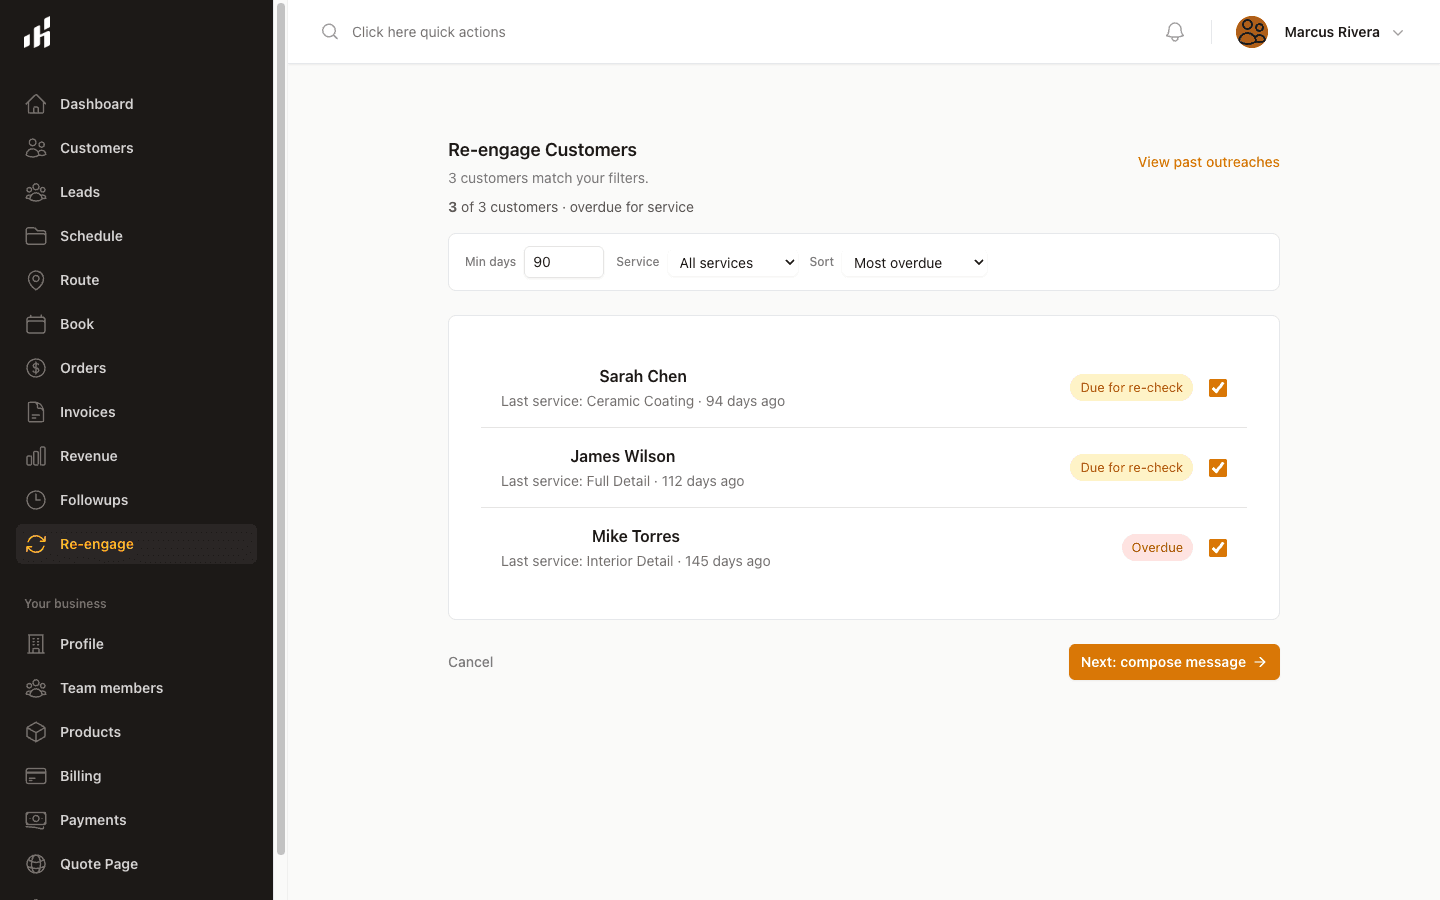Open the All services dropdown
Viewport: 1440px width, 900px height.
(x=734, y=262)
